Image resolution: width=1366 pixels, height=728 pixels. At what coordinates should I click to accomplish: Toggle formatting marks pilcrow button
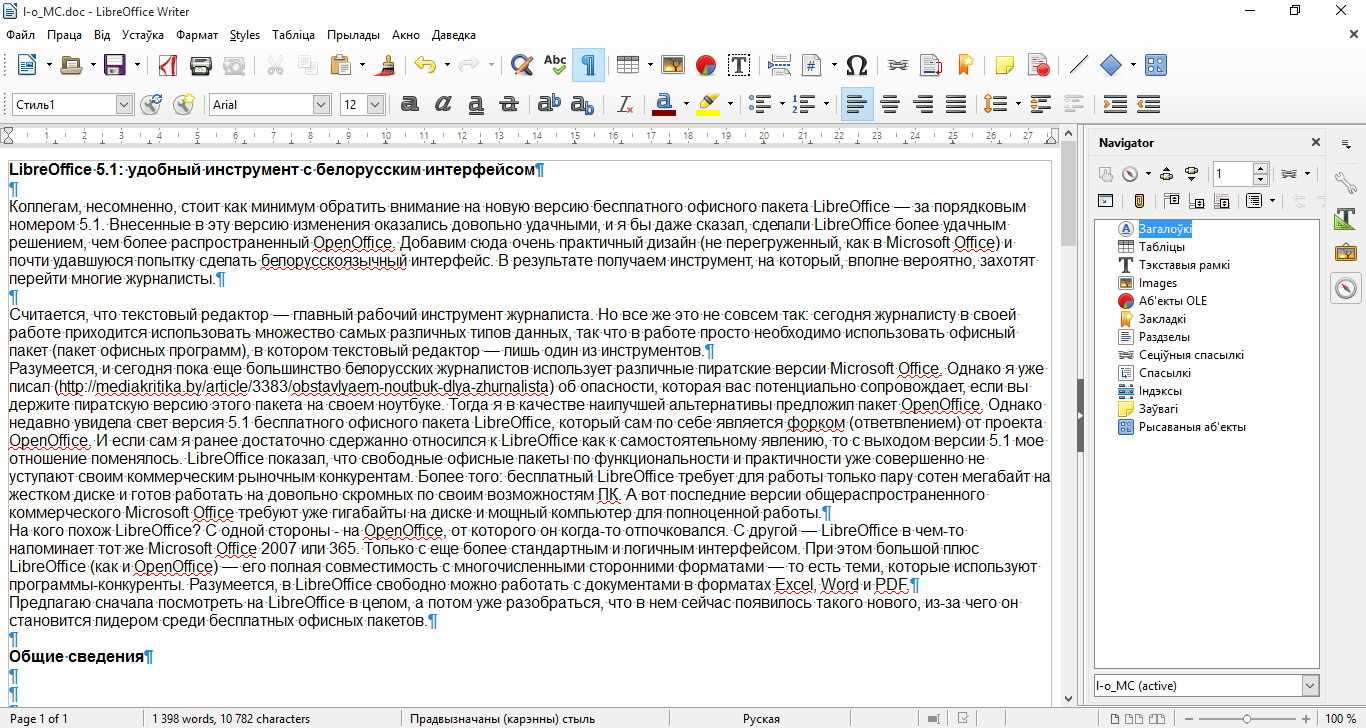588,66
